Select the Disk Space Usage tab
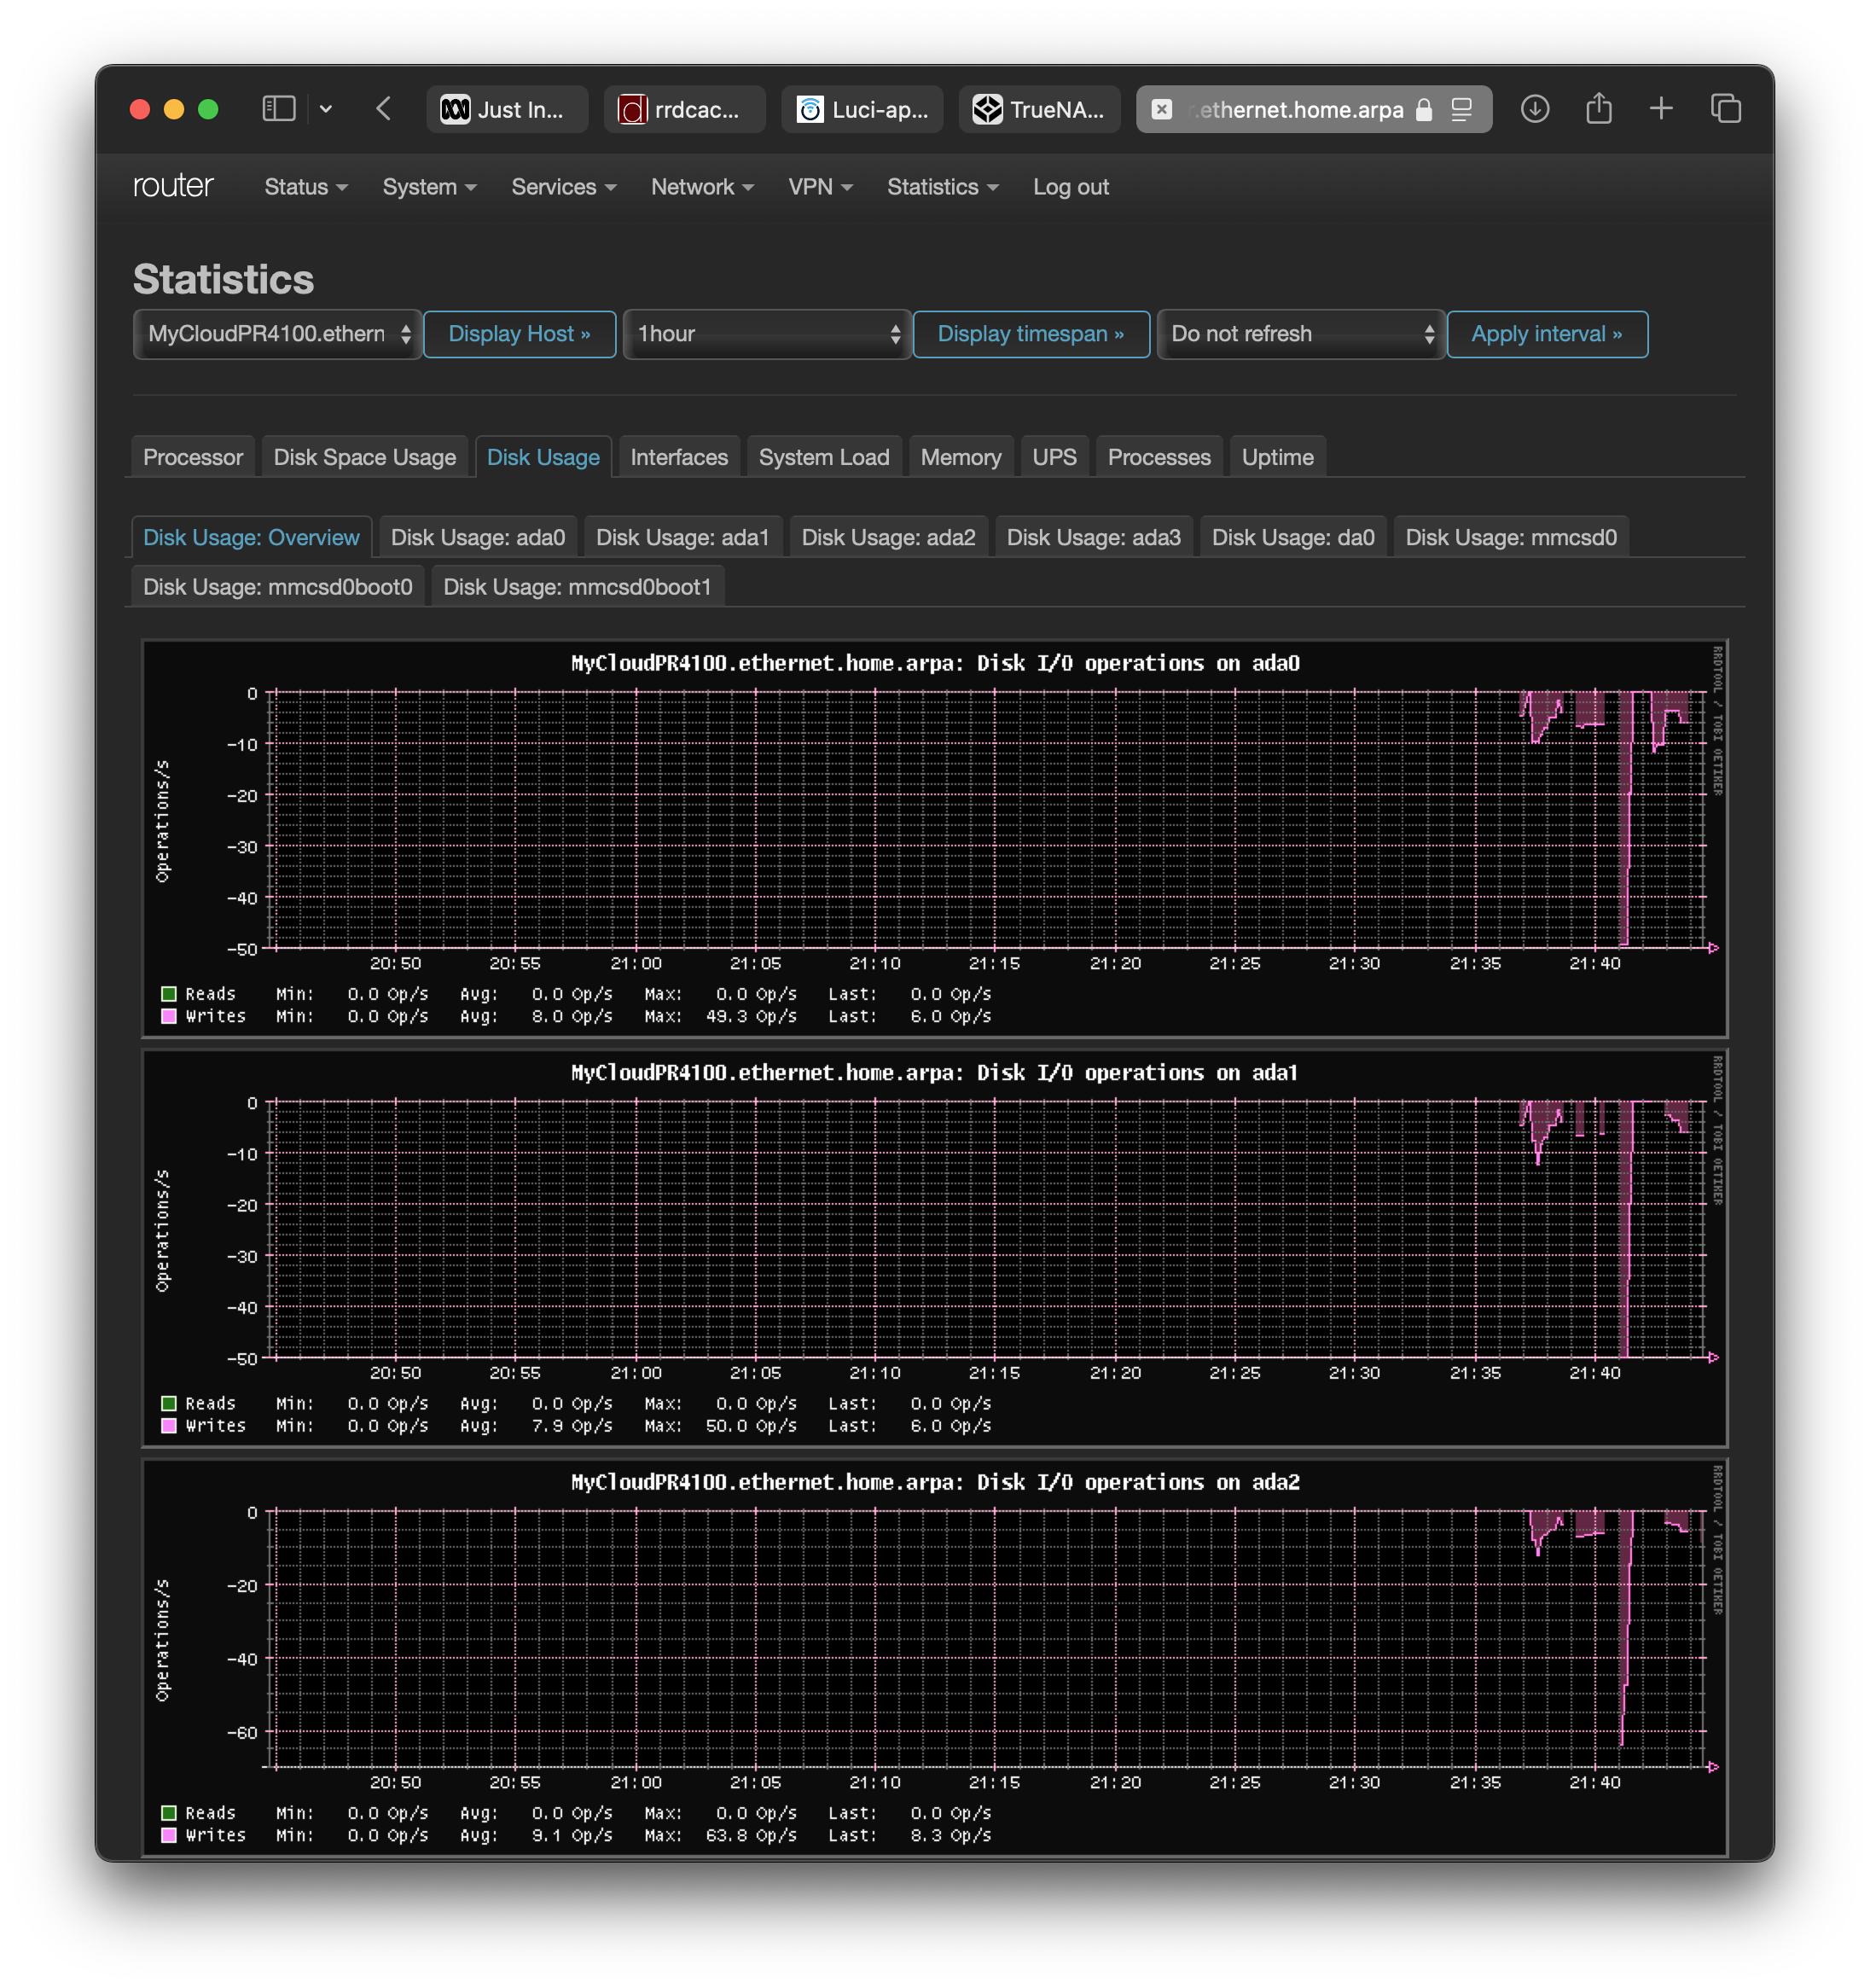1870x1988 pixels. tap(365, 457)
